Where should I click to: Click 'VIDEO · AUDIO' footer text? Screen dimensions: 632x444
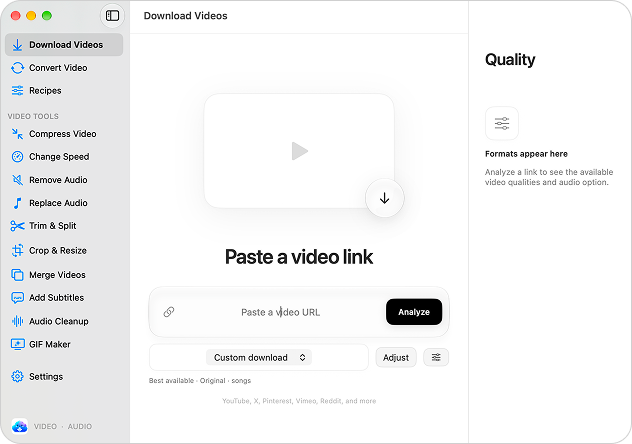pyautogui.click(x=63, y=426)
